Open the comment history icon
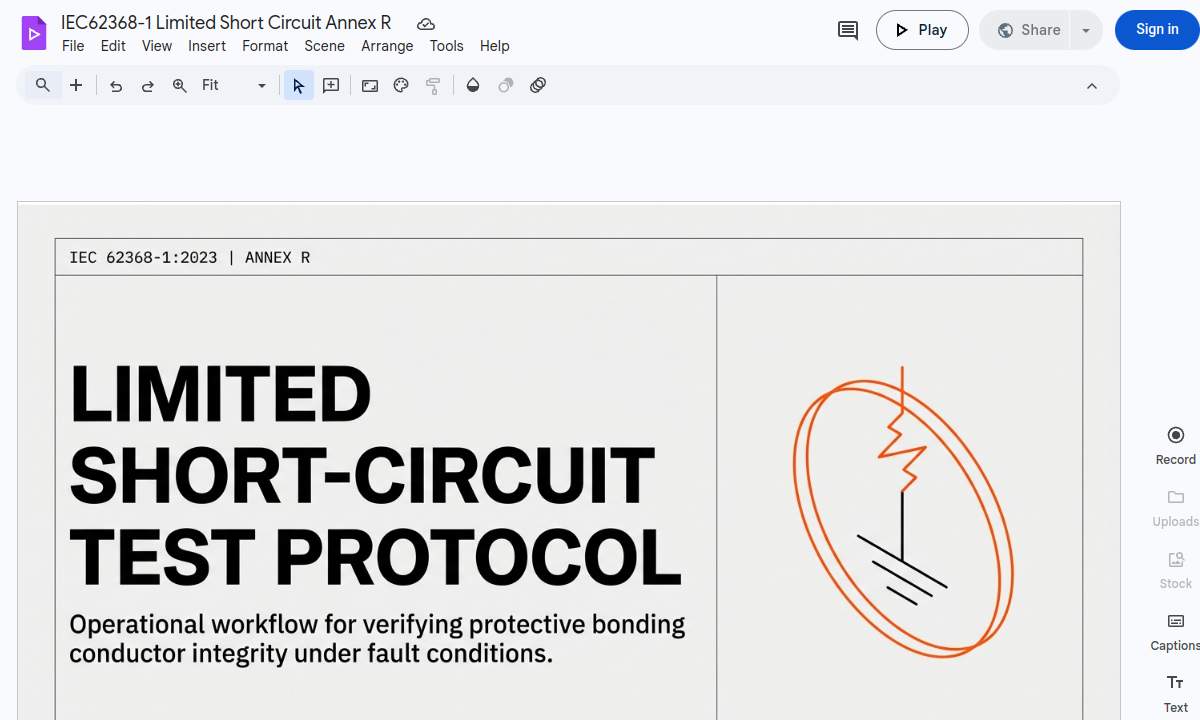This screenshot has height=720, width=1200. click(x=847, y=30)
